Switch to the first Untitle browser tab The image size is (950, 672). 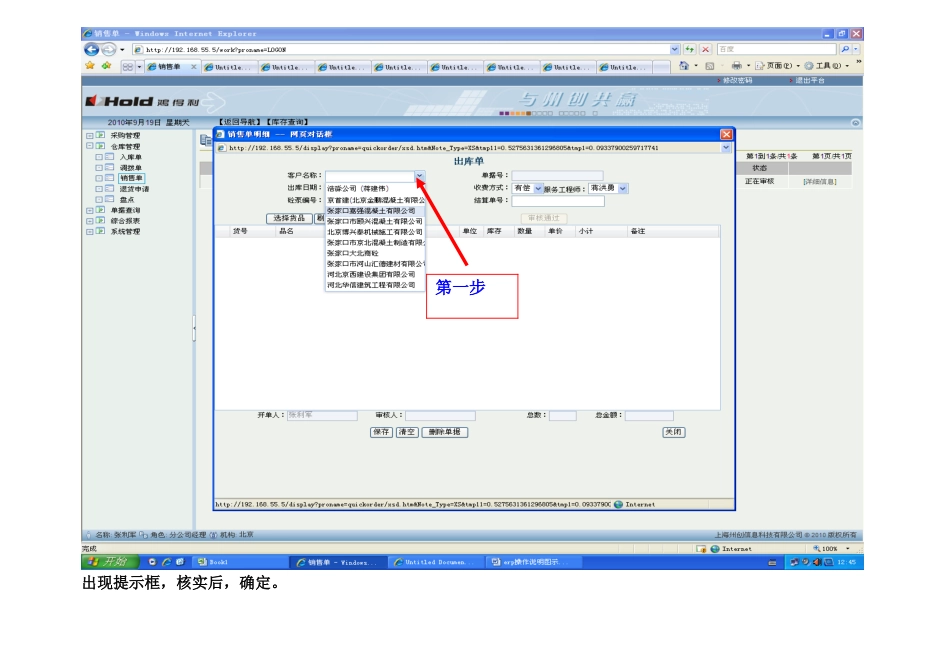click(229, 67)
